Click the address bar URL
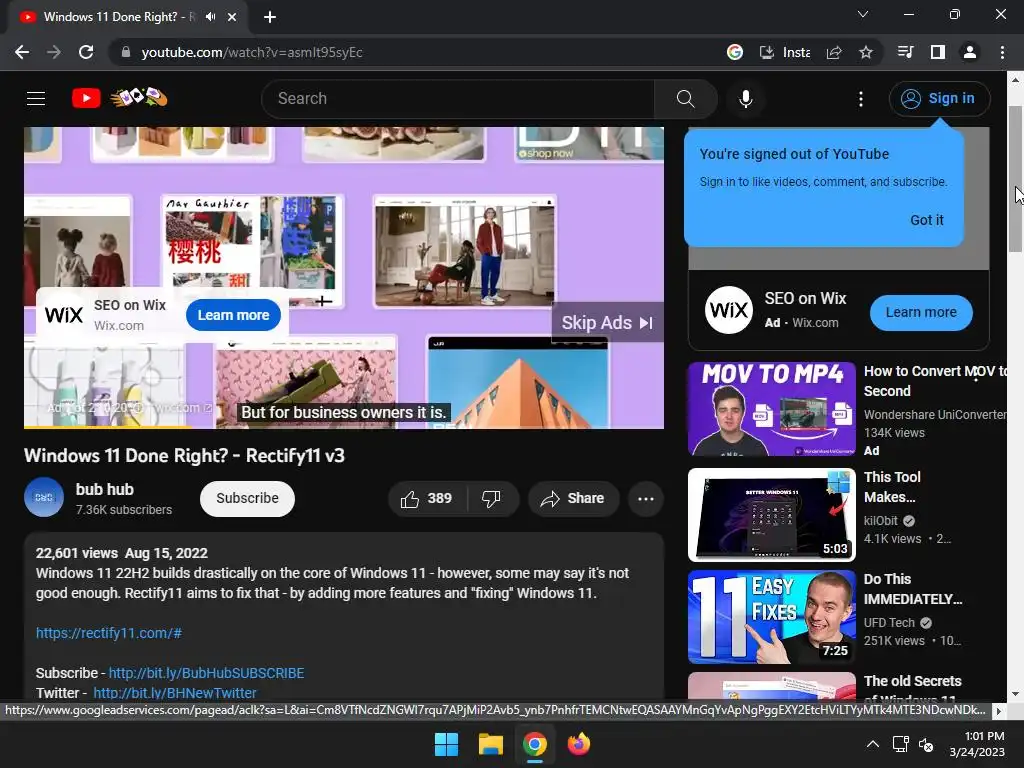Screen dimensions: 1024x768 [x=252, y=52]
